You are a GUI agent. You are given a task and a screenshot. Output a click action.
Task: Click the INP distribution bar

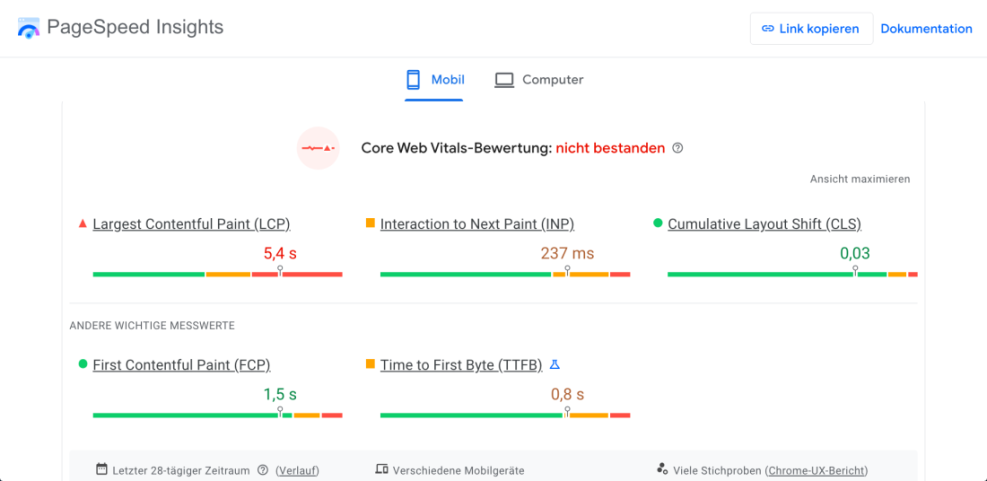(x=505, y=274)
